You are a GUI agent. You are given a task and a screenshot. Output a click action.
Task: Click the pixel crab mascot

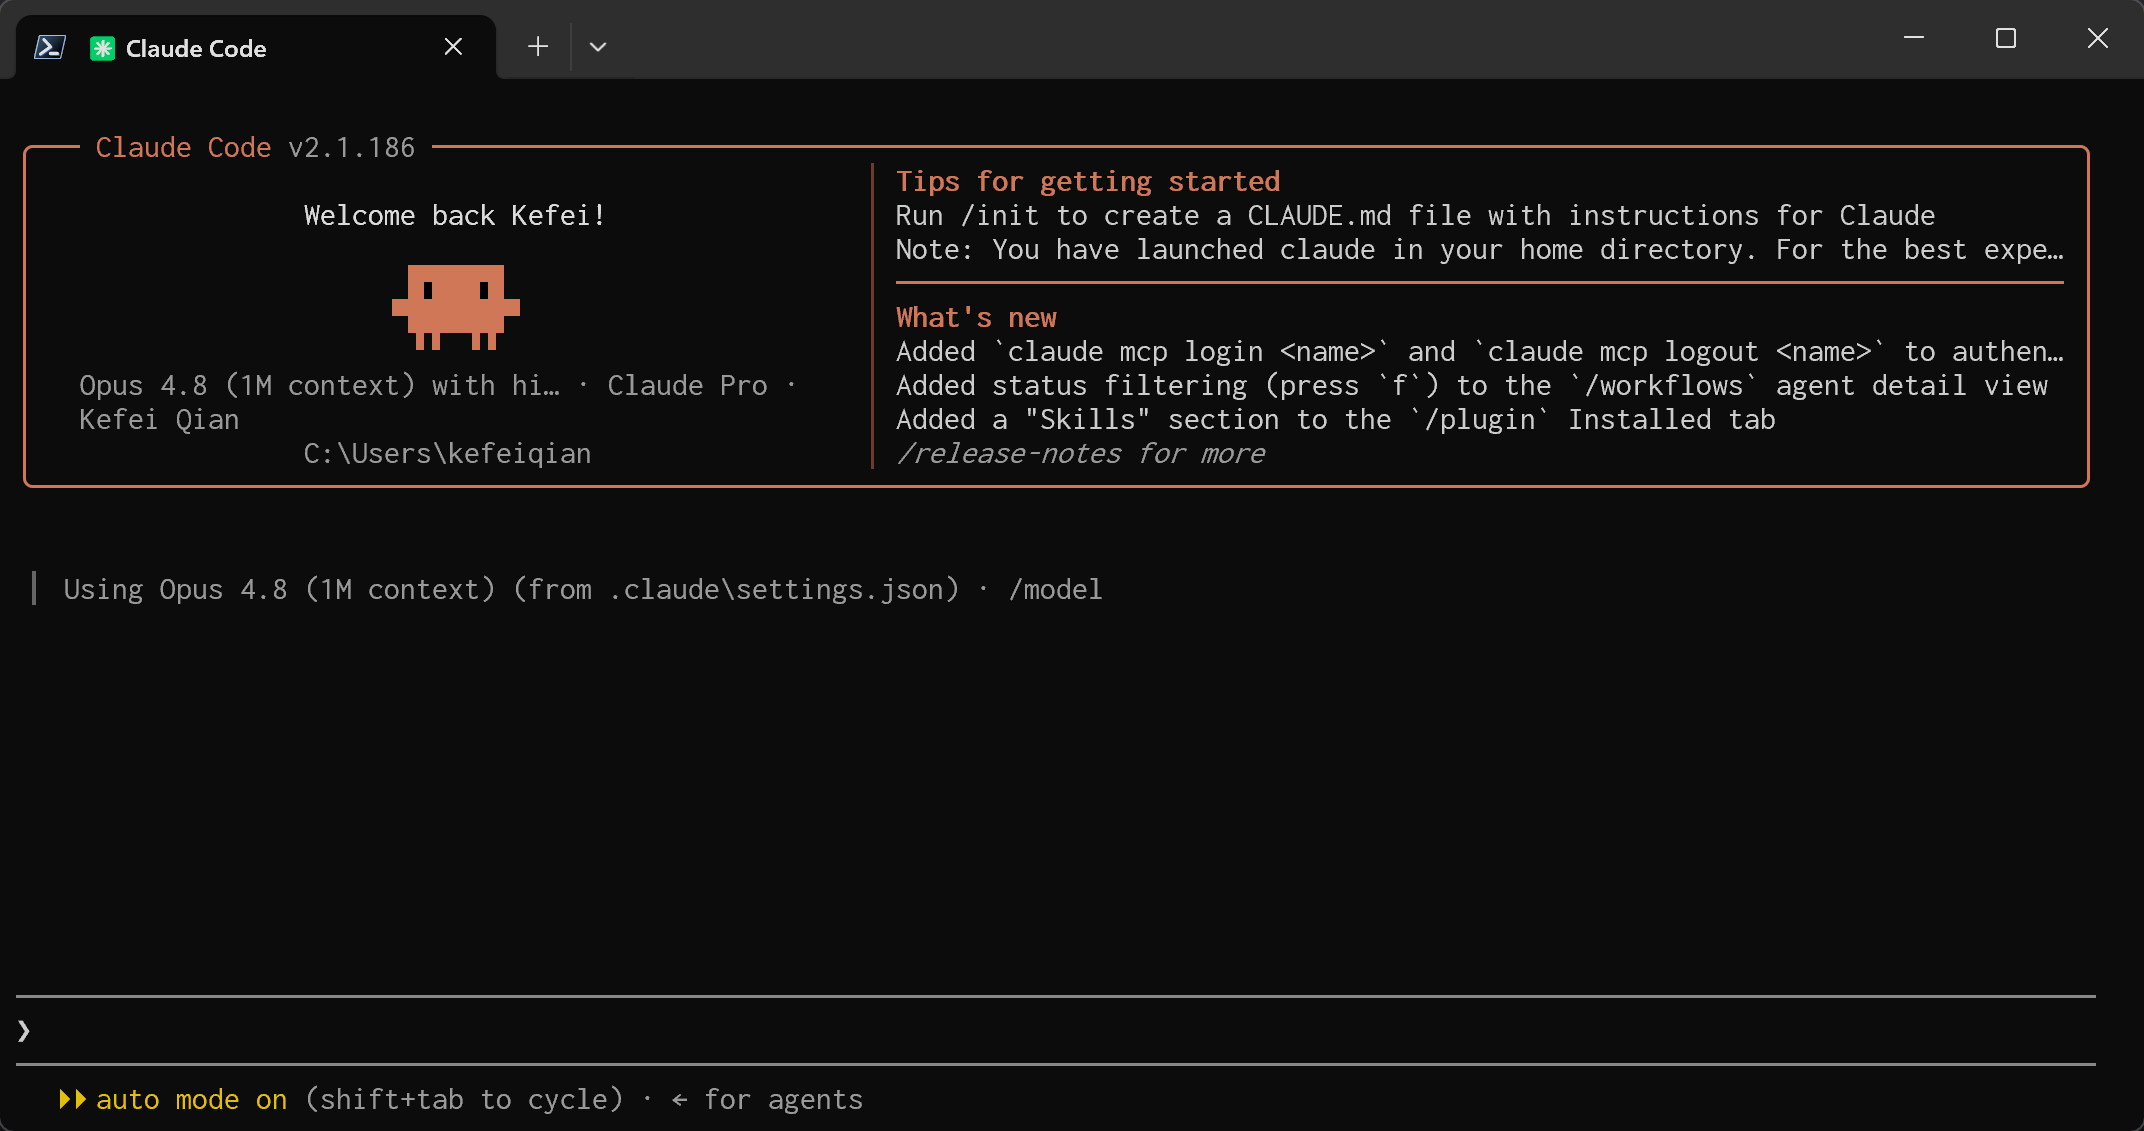tap(456, 306)
